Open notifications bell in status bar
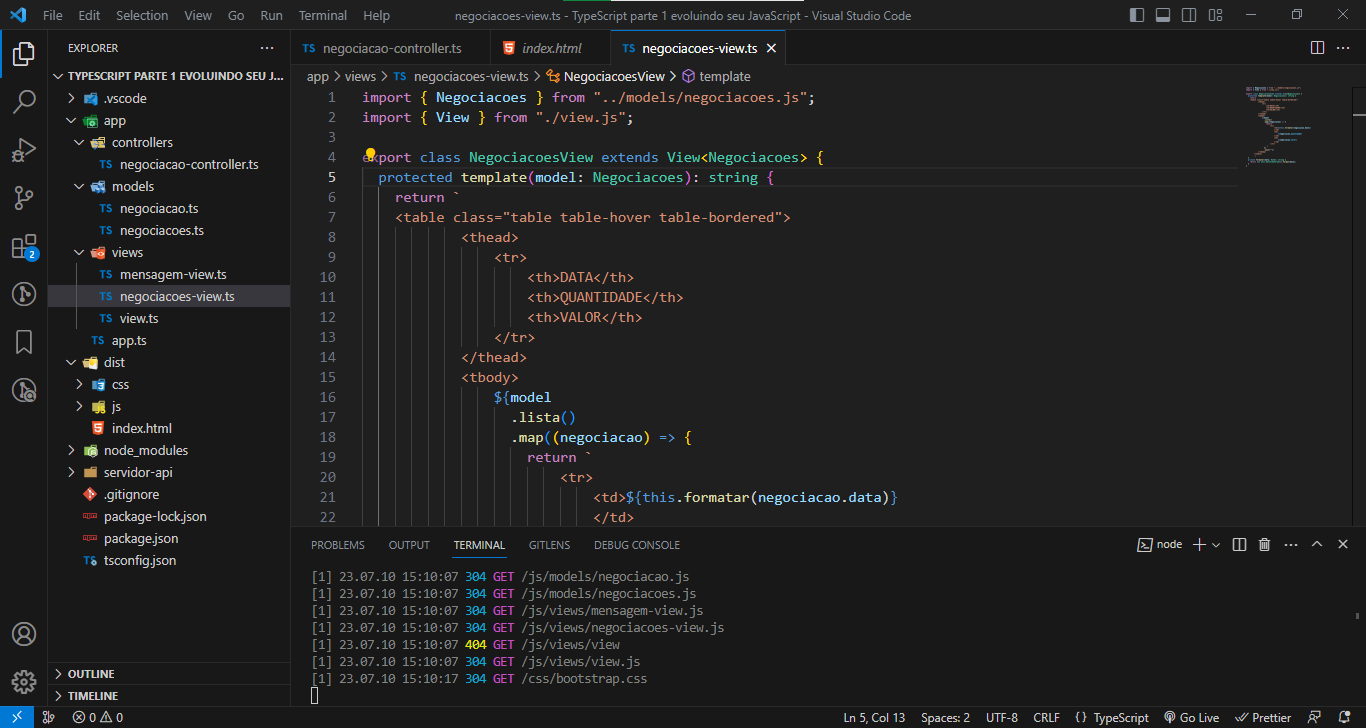This screenshot has width=1366, height=728. click(x=1343, y=717)
